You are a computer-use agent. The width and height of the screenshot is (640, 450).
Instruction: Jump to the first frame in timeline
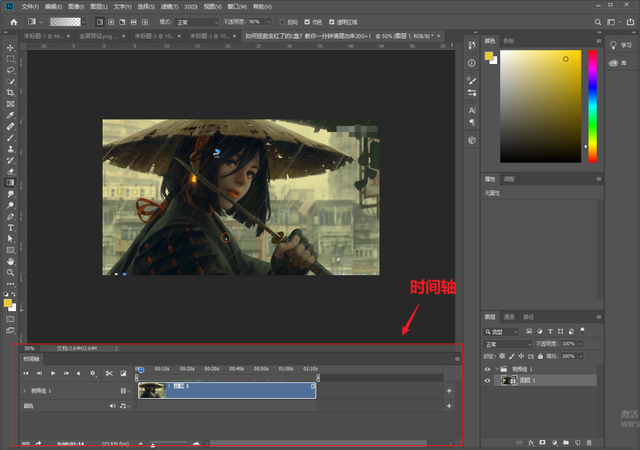27,374
